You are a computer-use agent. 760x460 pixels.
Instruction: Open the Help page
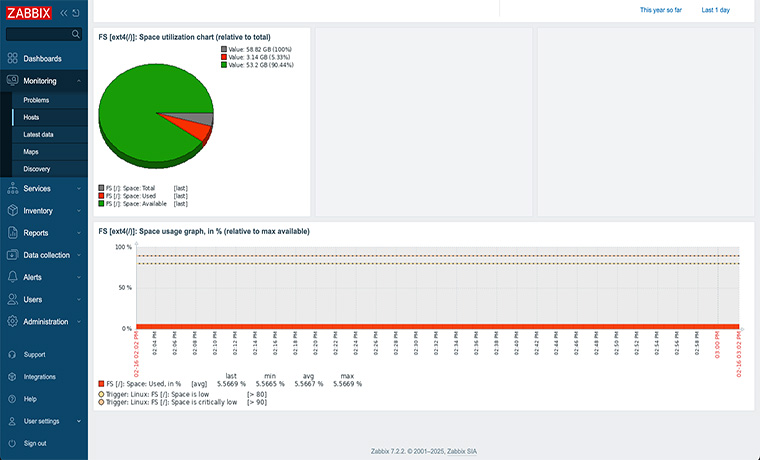(30, 399)
